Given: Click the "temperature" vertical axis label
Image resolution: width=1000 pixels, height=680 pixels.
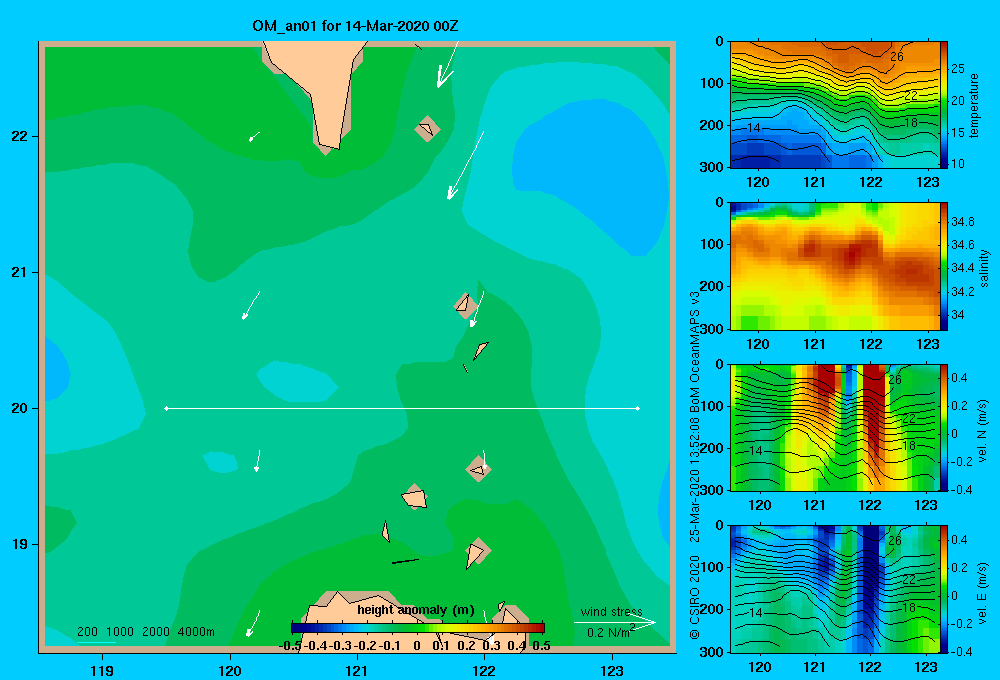Looking at the screenshot, I should [x=974, y=105].
